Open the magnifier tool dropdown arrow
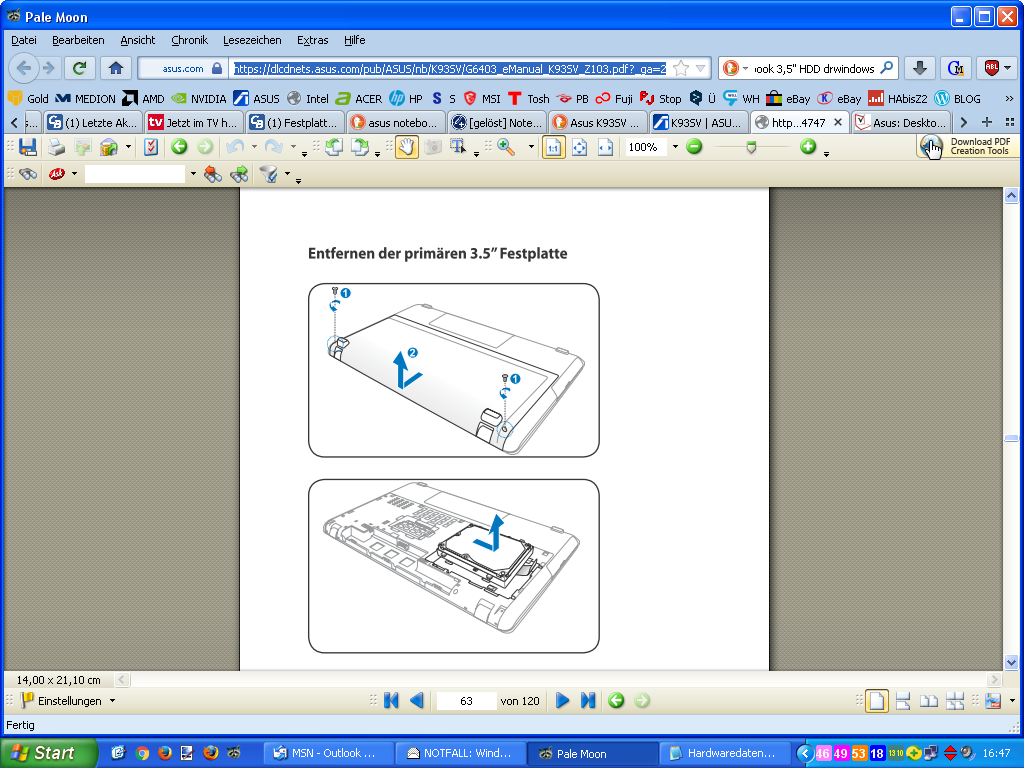Screen dimensions: 1024x768 (531, 147)
